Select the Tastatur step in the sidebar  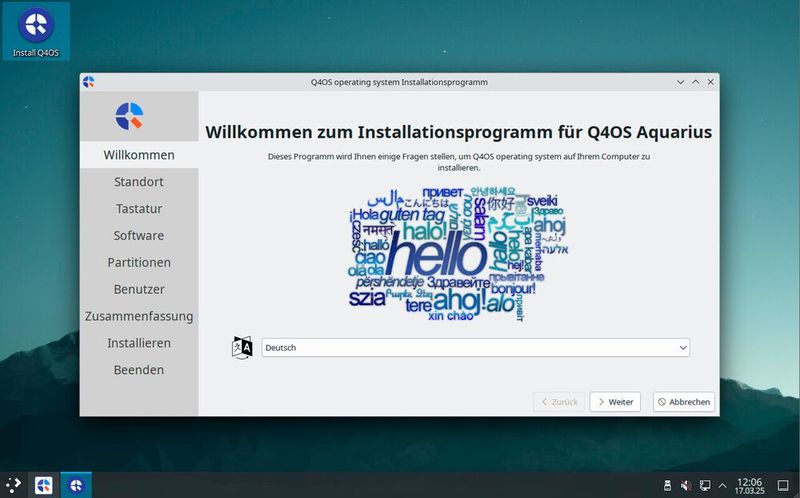point(139,209)
